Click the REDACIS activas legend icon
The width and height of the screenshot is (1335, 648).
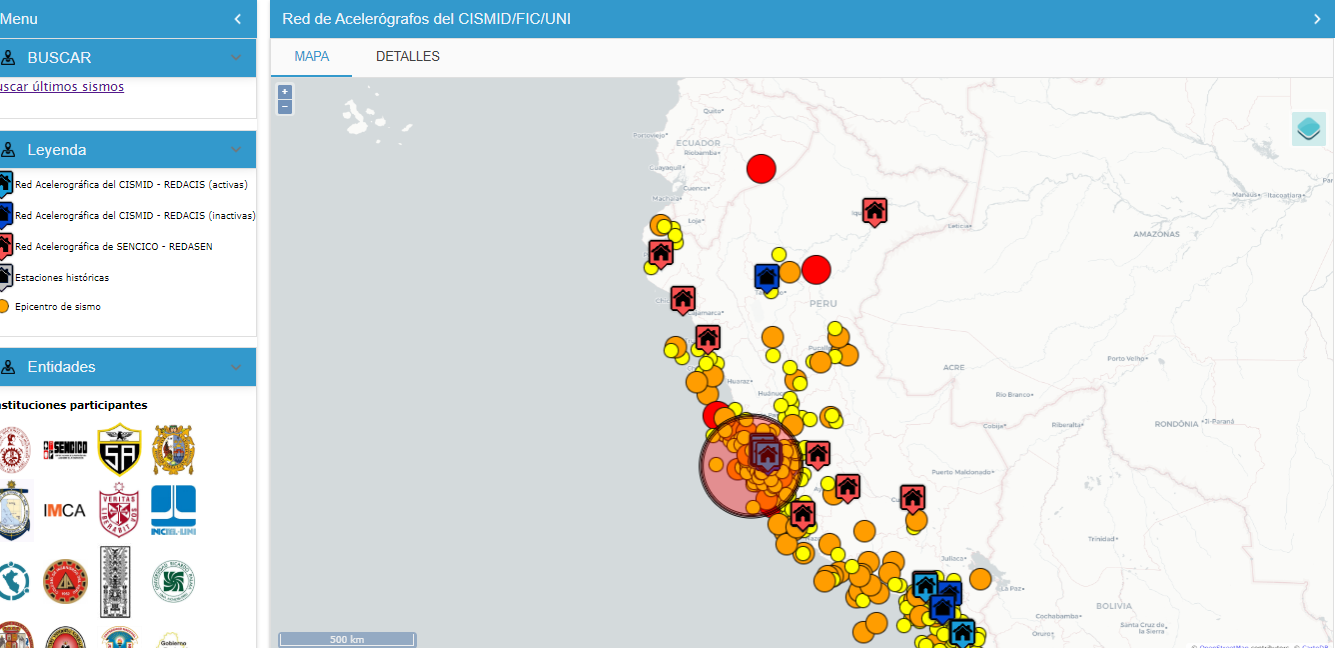pos(5,183)
